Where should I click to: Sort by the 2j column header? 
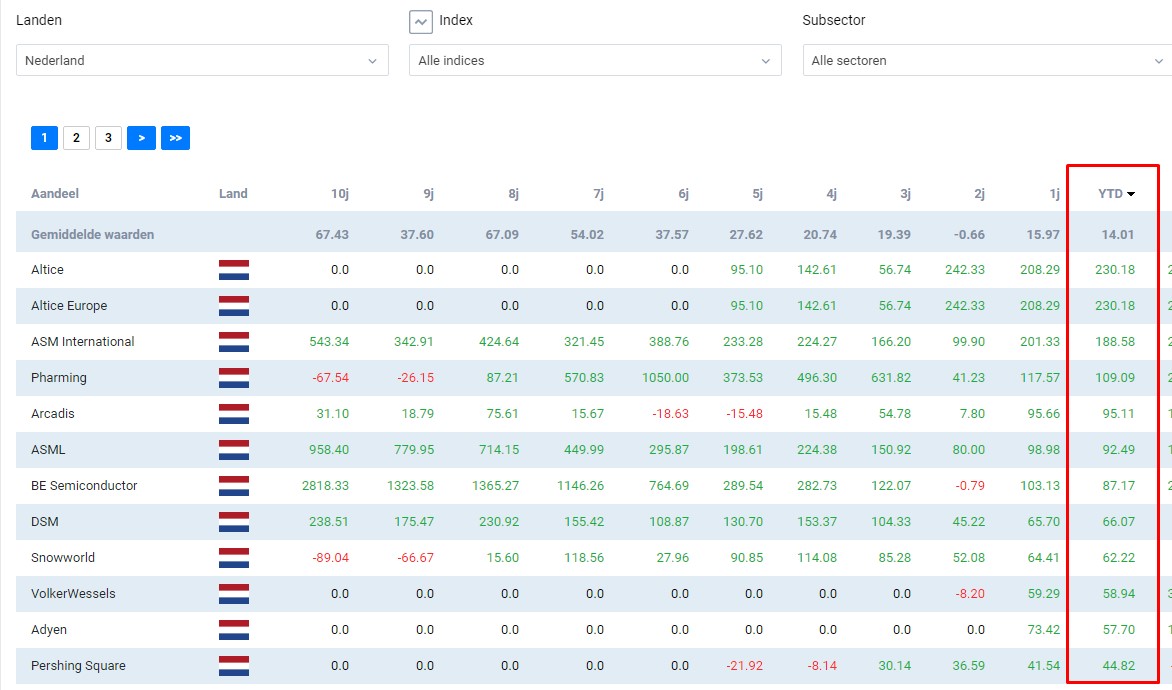979,194
